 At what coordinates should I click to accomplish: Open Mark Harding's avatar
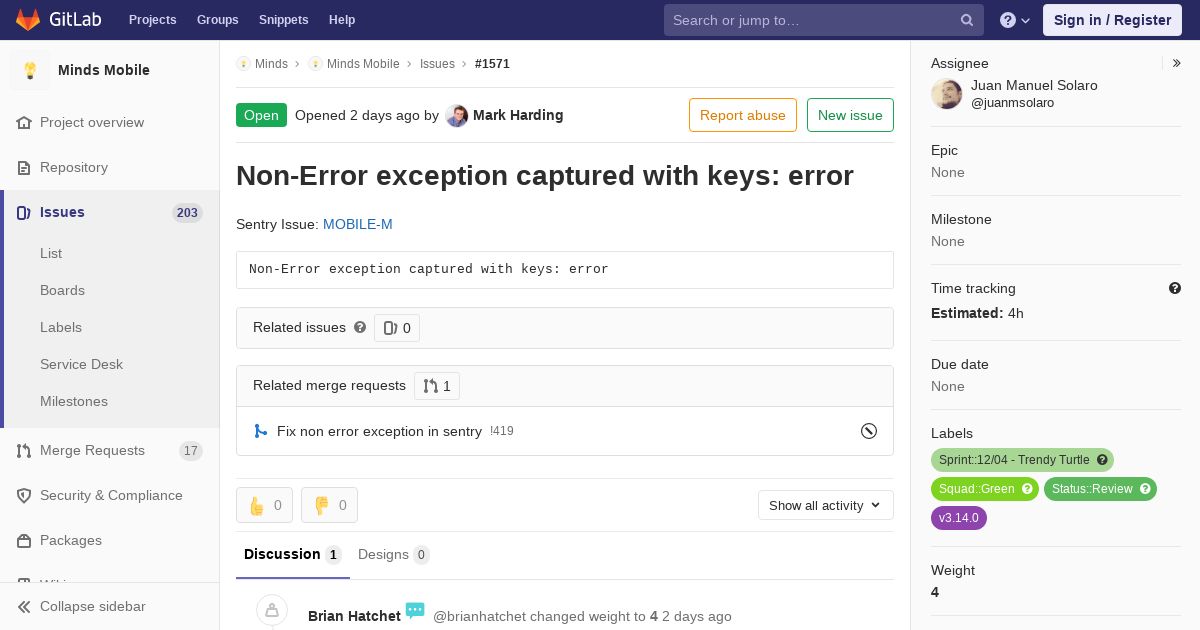(x=457, y=115)
